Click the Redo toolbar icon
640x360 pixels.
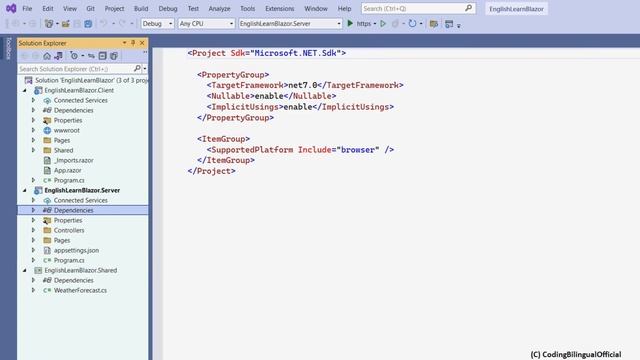point(122,24)
